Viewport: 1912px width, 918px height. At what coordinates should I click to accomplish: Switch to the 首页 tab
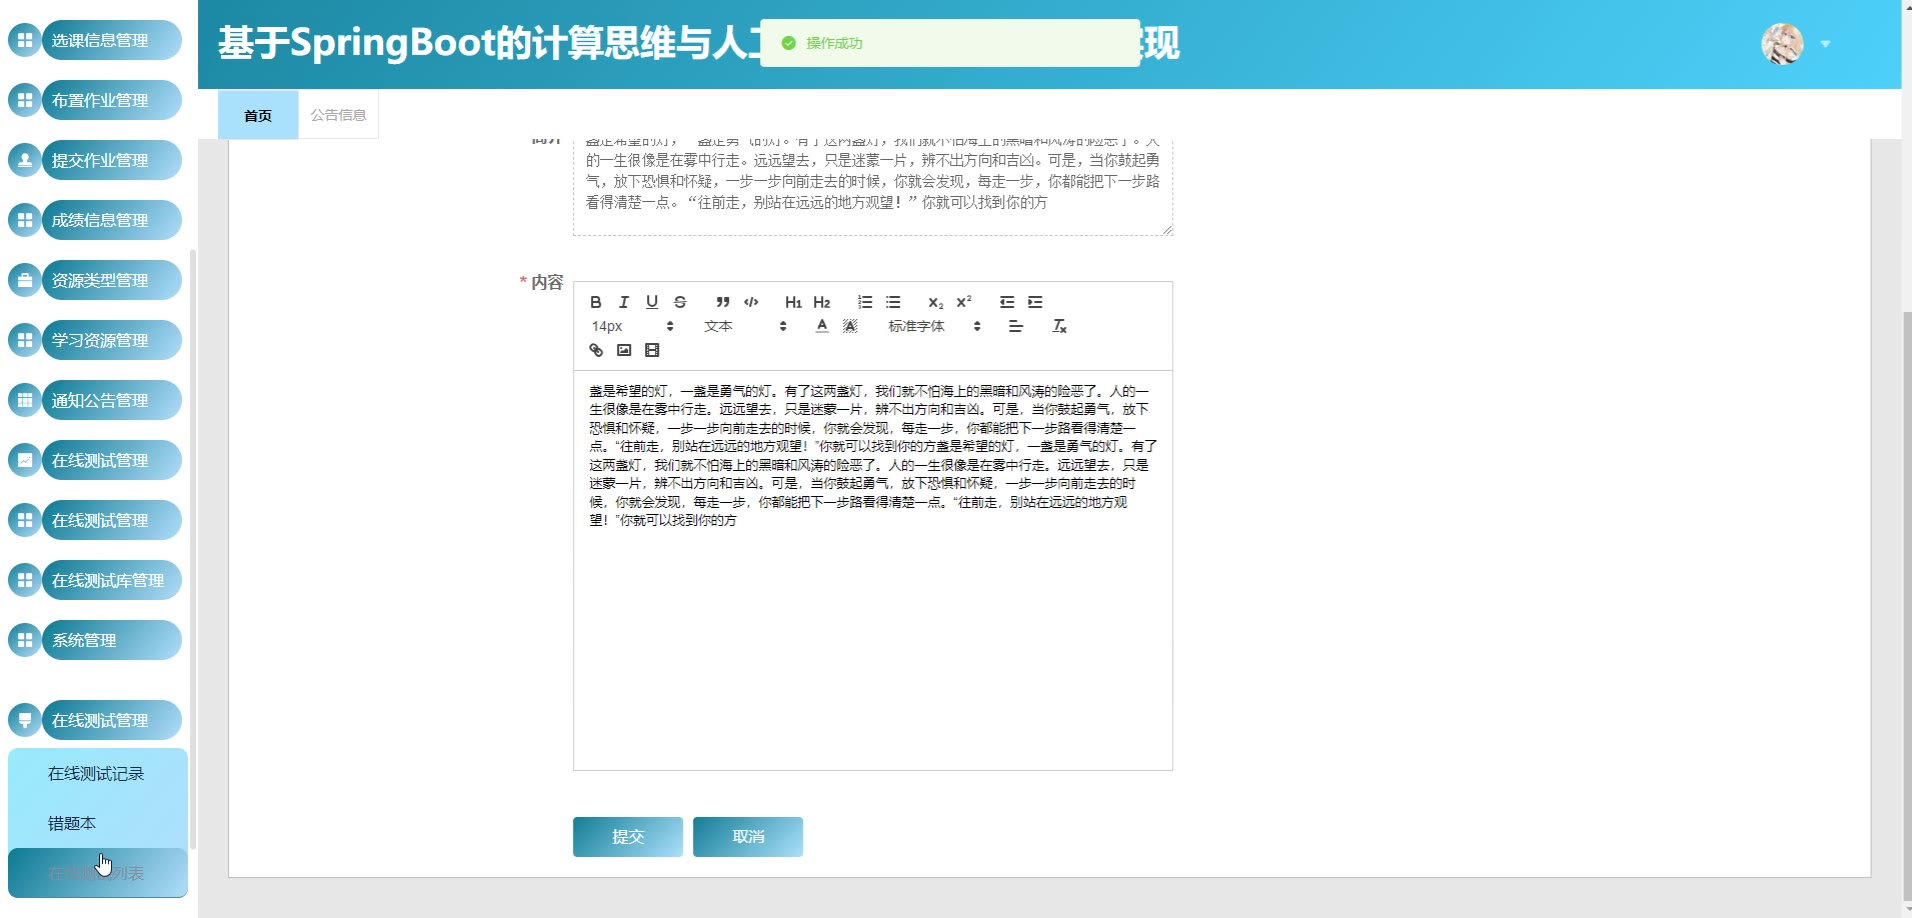tap(258, 115)
